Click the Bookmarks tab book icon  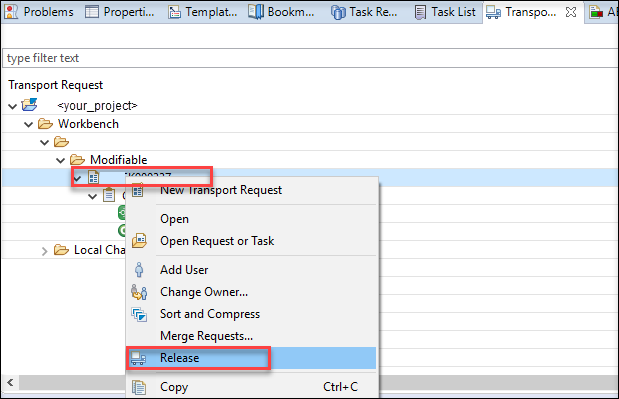[x=256, y=12]
